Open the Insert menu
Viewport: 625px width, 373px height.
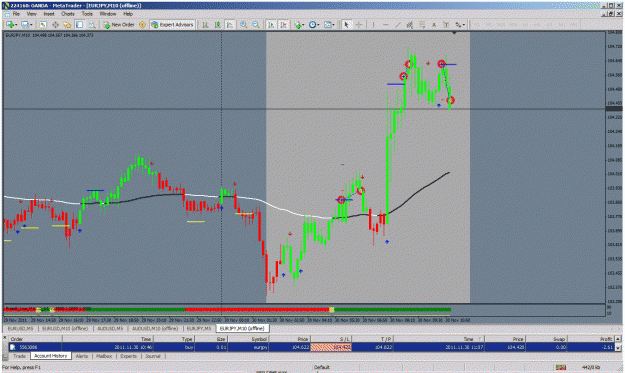point(49,14)
